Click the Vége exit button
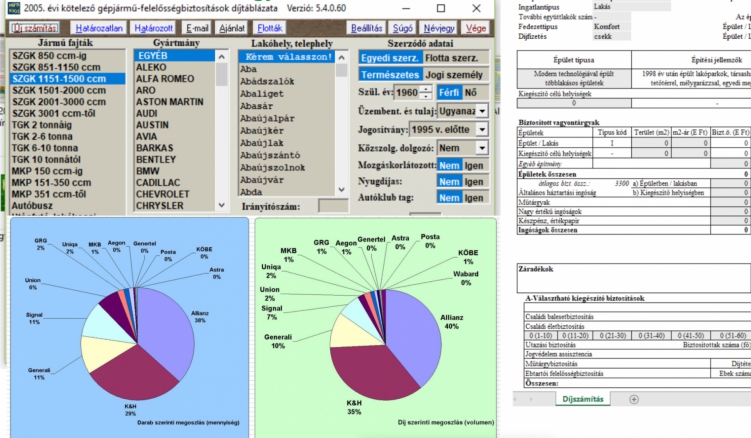This screenshot has width=751, height=438. [475, 28]
